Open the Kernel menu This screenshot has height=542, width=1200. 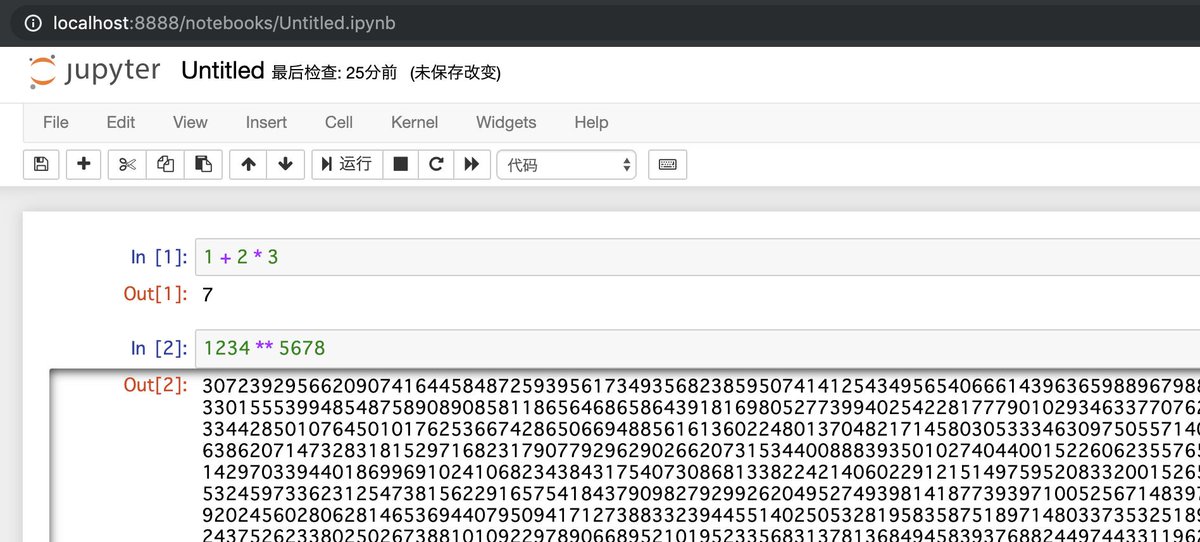415,122
